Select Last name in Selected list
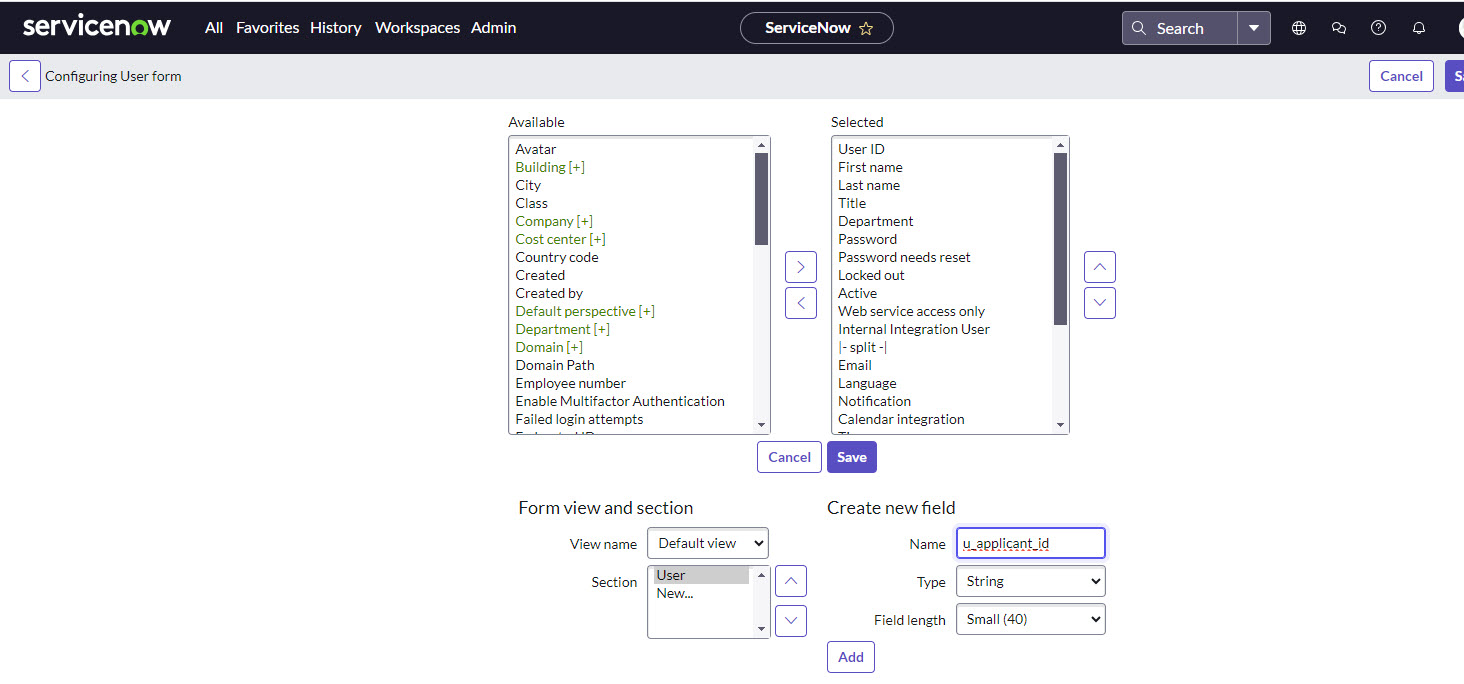This screenshot has height=684, width=1464. click(x=869, y=185)
